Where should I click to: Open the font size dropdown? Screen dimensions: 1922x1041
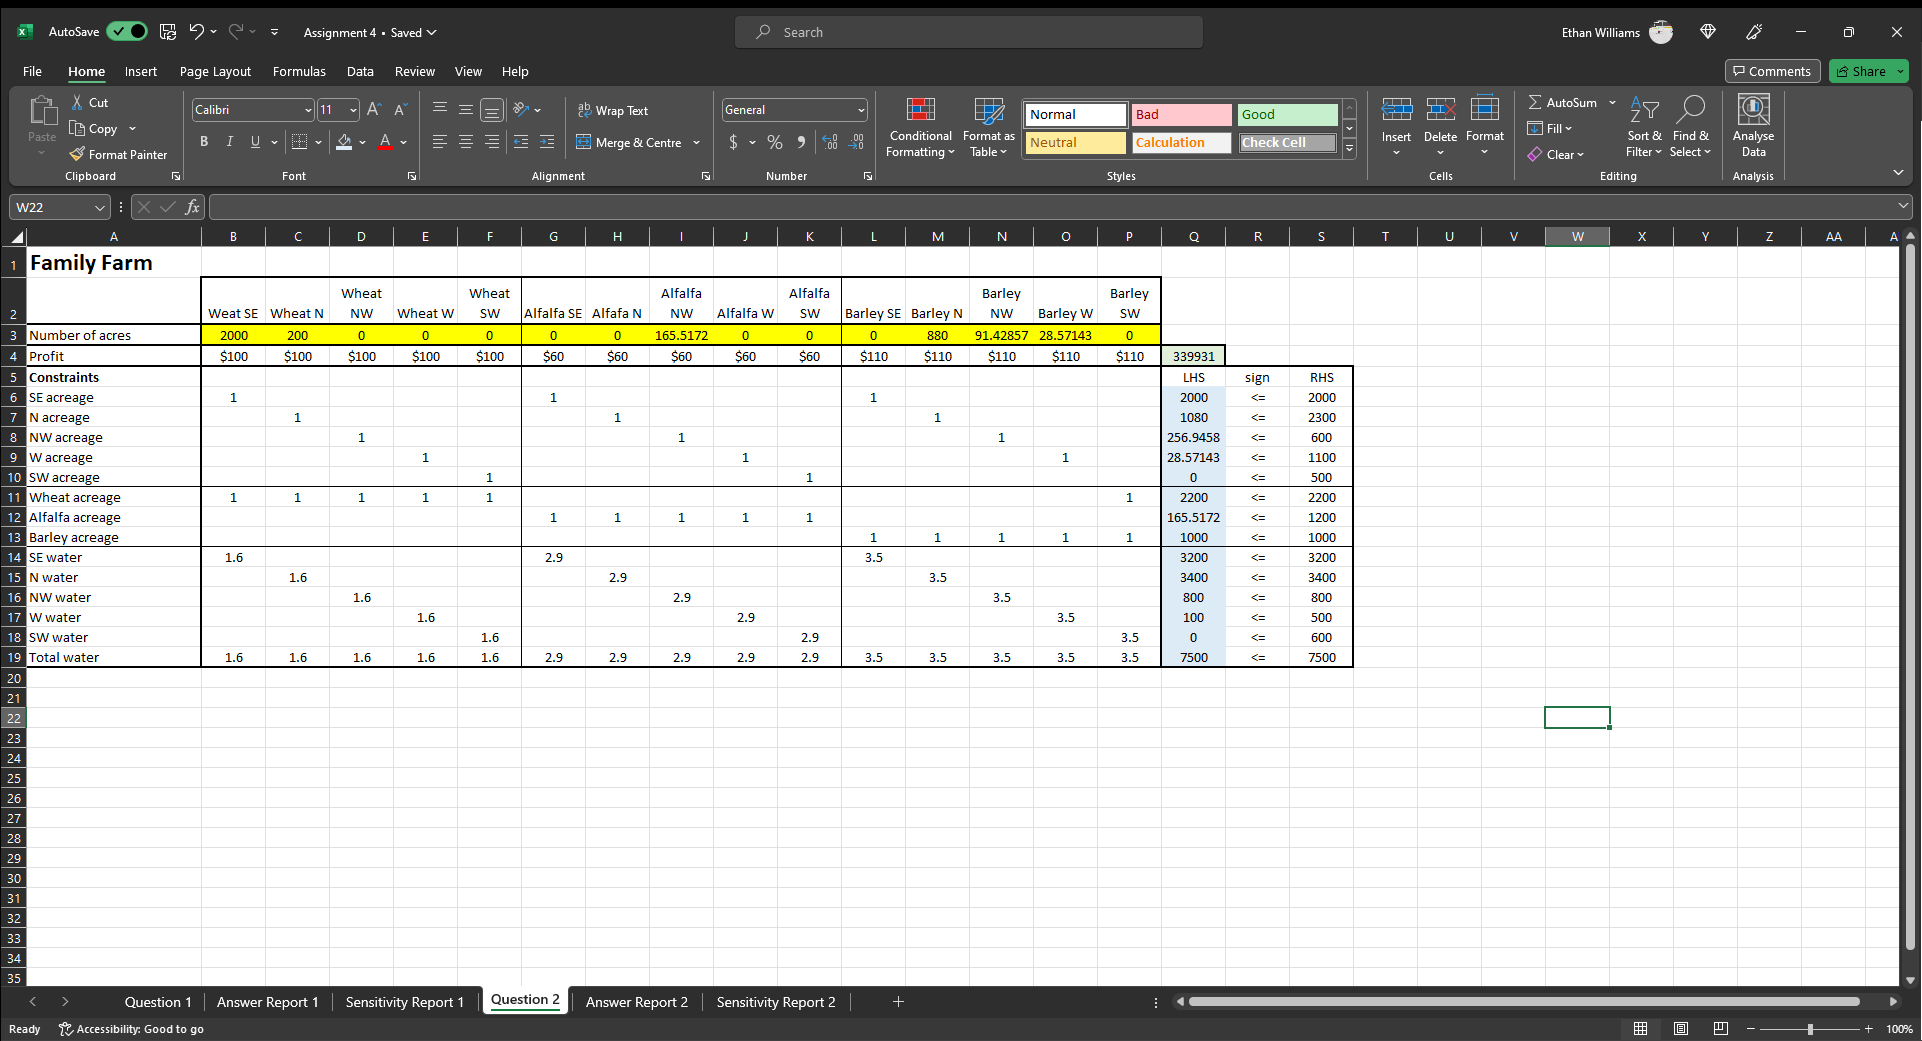tap(351, 110)
